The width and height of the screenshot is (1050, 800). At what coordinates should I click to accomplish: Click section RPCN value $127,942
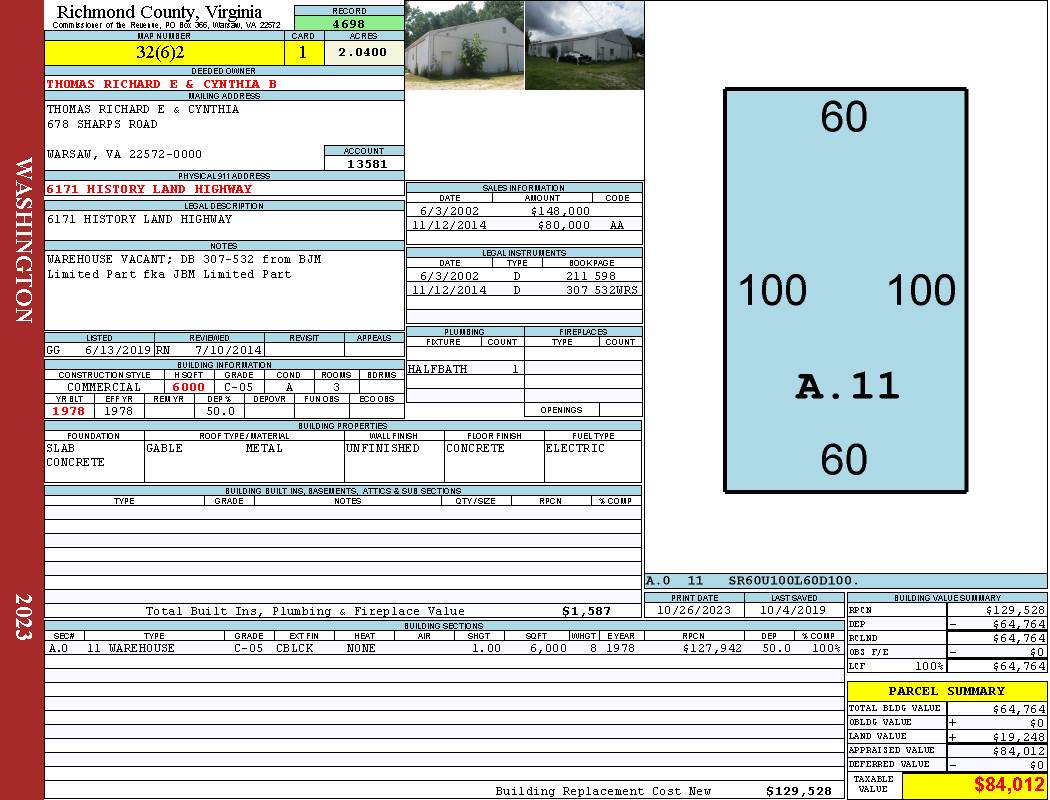(x=712, y=648)
